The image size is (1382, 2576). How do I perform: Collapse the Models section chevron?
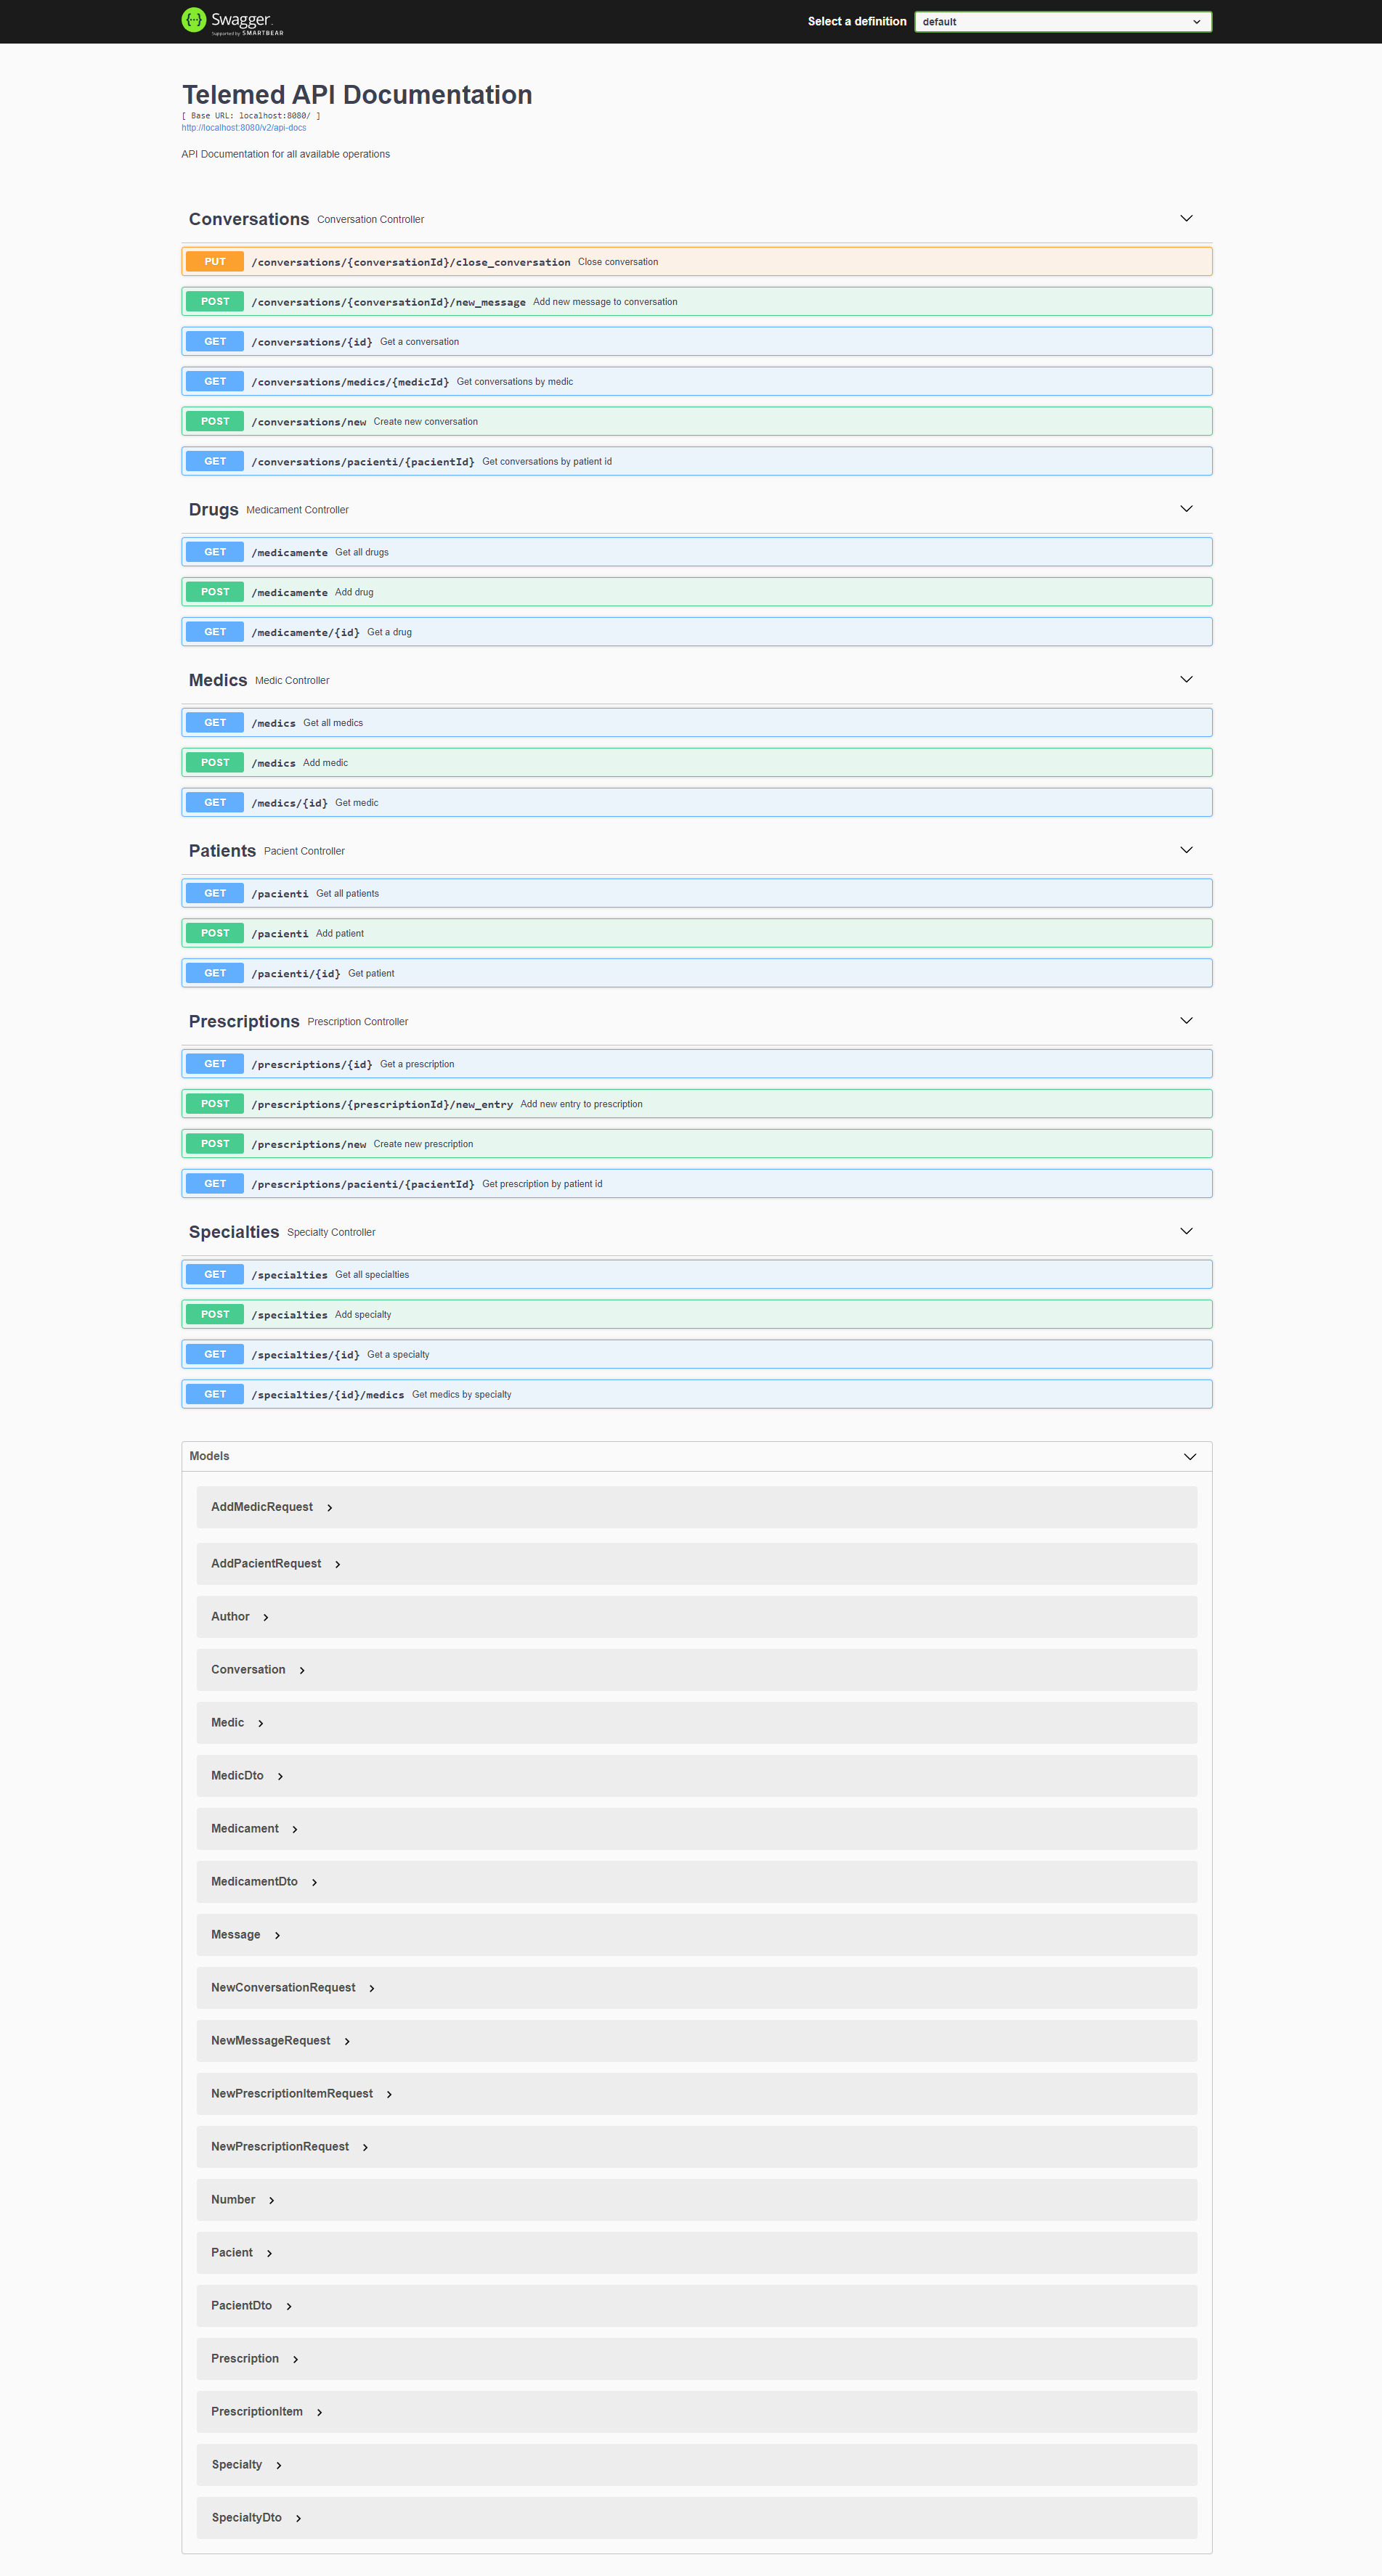click(1190, 1456)
